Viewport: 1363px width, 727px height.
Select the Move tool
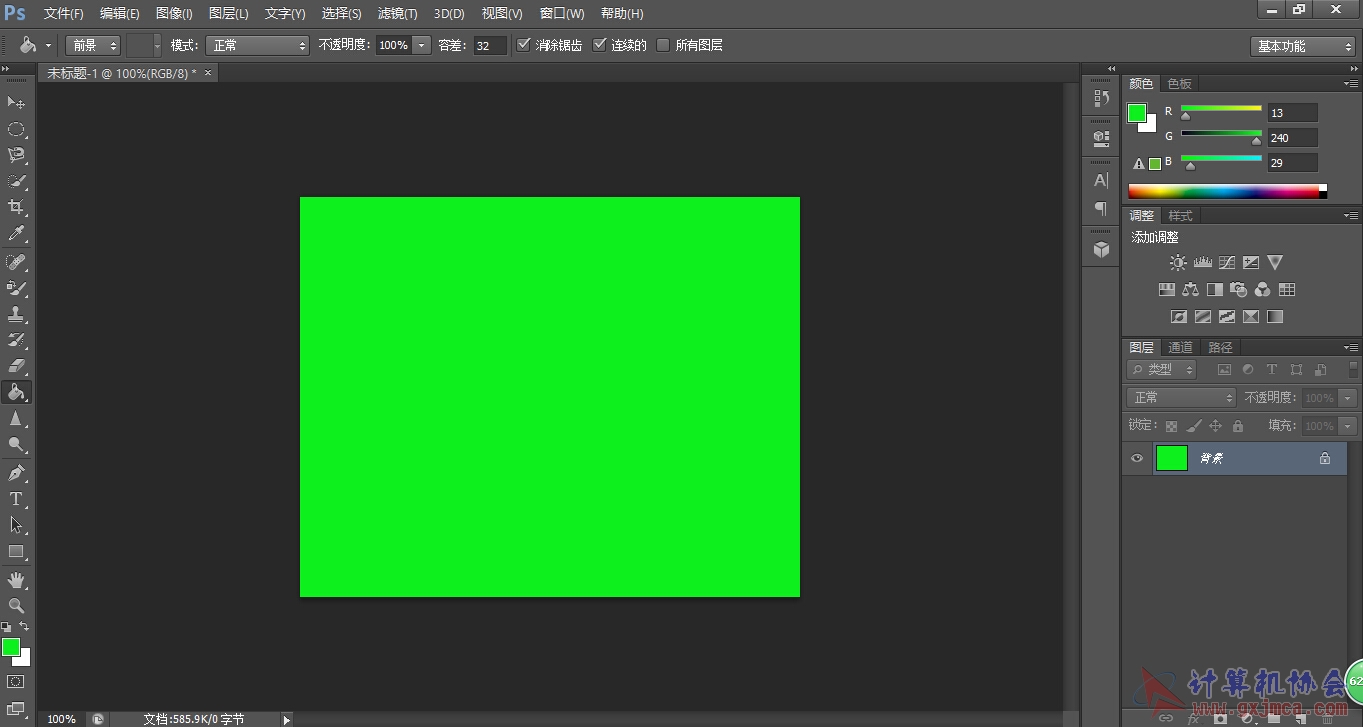[x=16, y=102]
